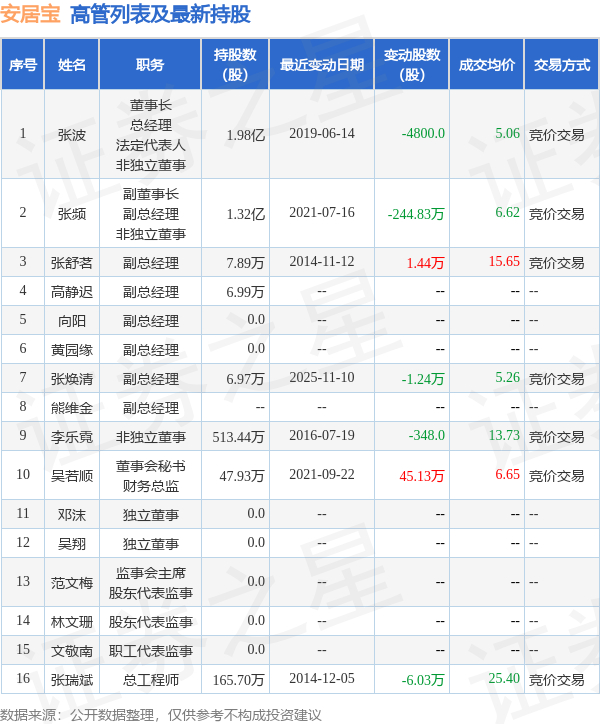
Task: Select the name 张舒茗
Action: (72, 263)
